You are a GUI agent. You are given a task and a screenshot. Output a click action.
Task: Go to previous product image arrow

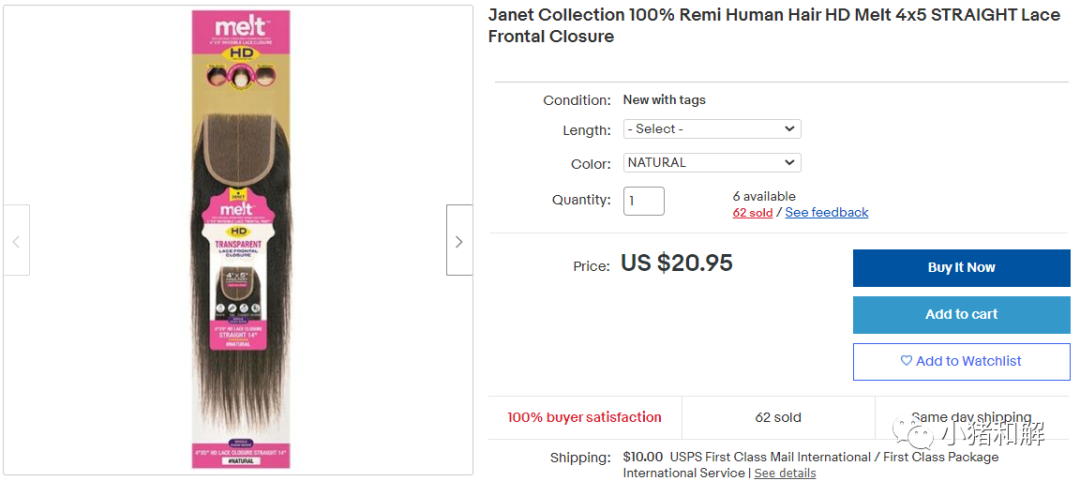(x=17, y=240)
